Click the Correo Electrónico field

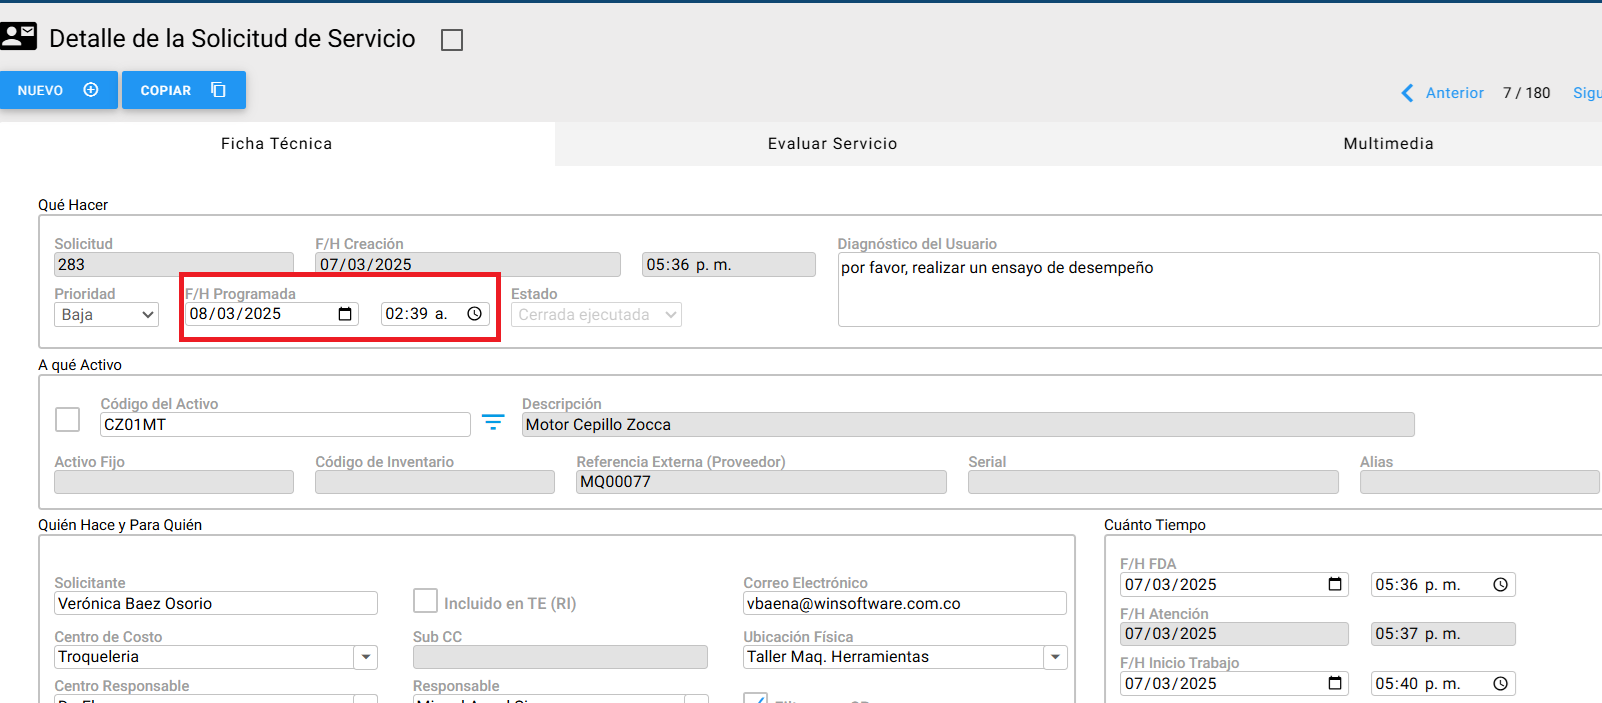[905, 603]
